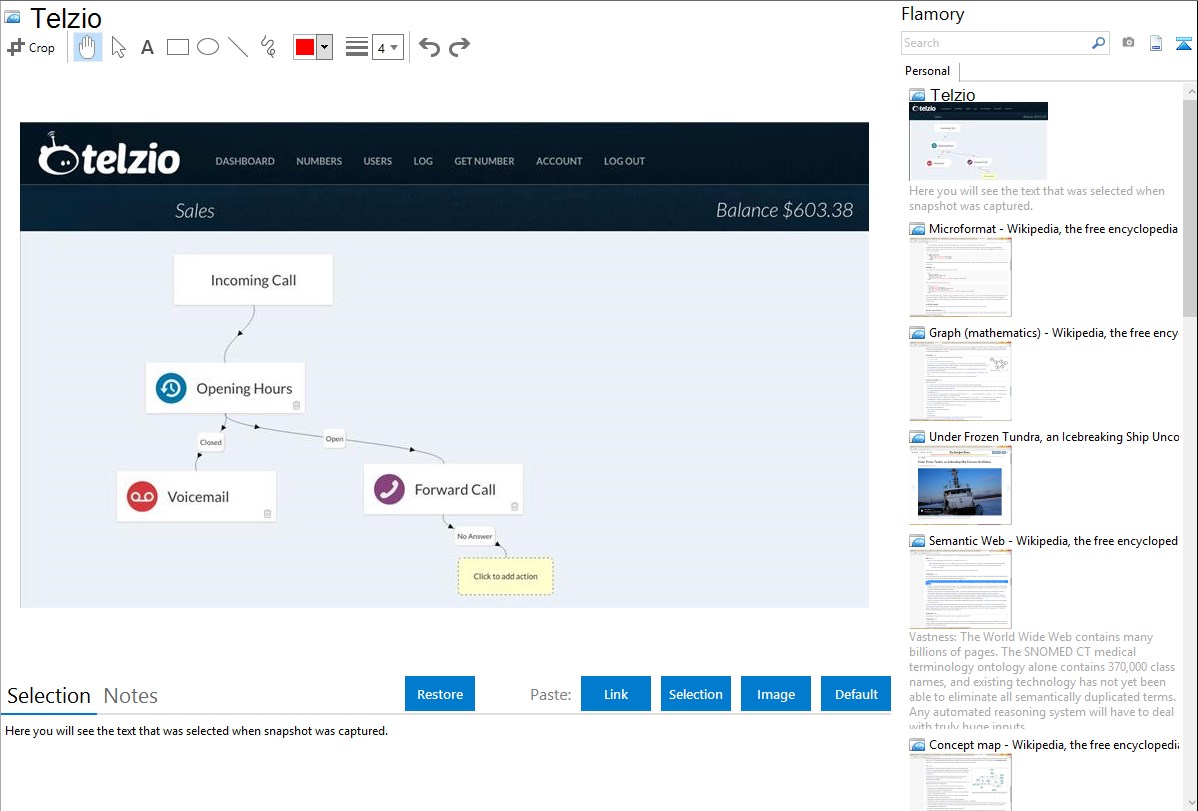Open DASHBOARD in Telzio nav

pyautogui.click(x=244, y=161)
